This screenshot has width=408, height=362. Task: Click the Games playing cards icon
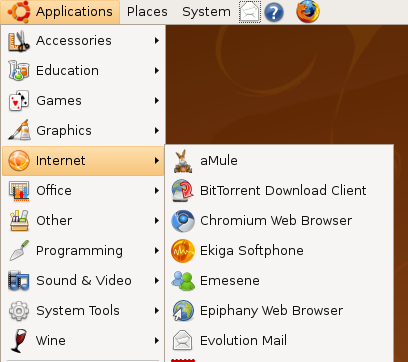(19, 101)
